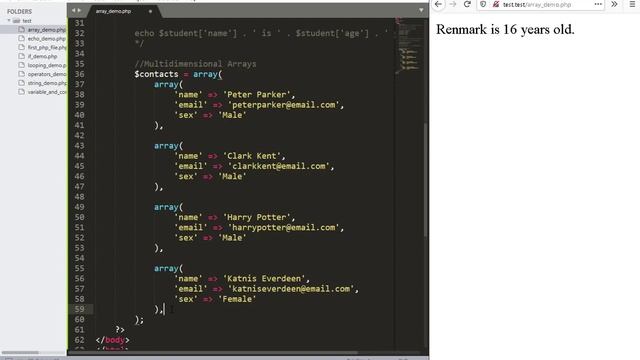This screenshot has height=360, width=640.
Task: Click the commented echo $student line
Action: [261, 33]
